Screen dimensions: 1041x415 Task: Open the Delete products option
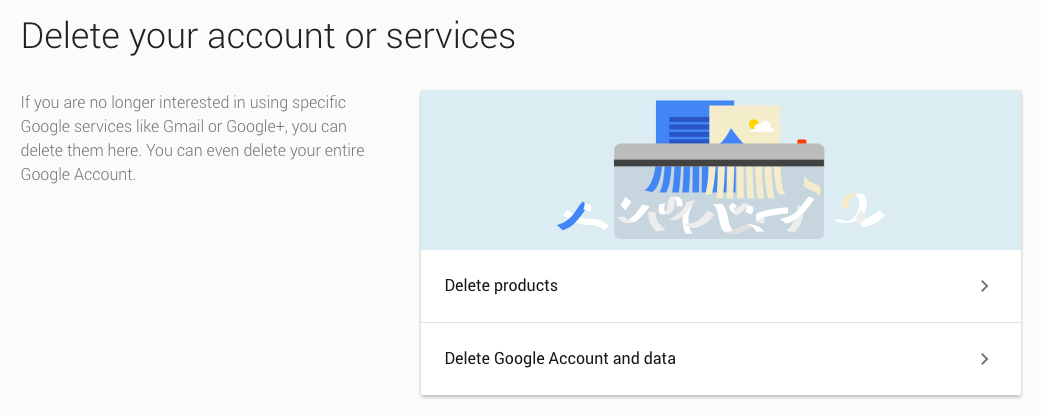[x=501, y=286]
